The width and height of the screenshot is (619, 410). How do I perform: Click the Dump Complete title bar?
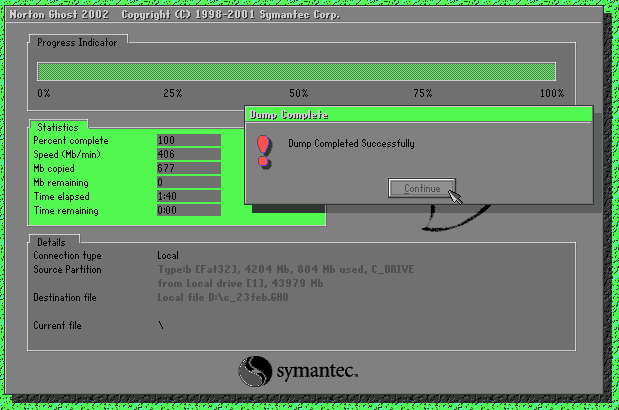point(419,114)
